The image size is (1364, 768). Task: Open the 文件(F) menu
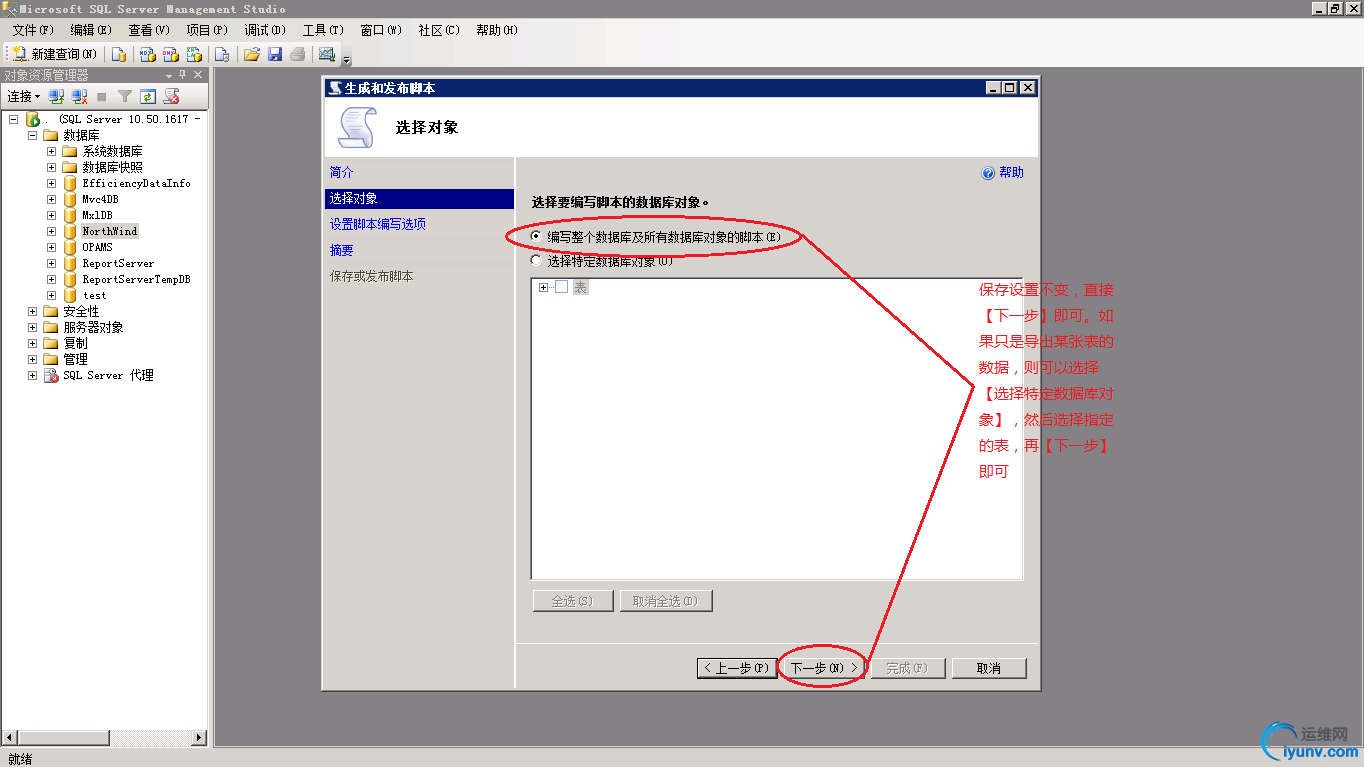[x=33, y=30]
